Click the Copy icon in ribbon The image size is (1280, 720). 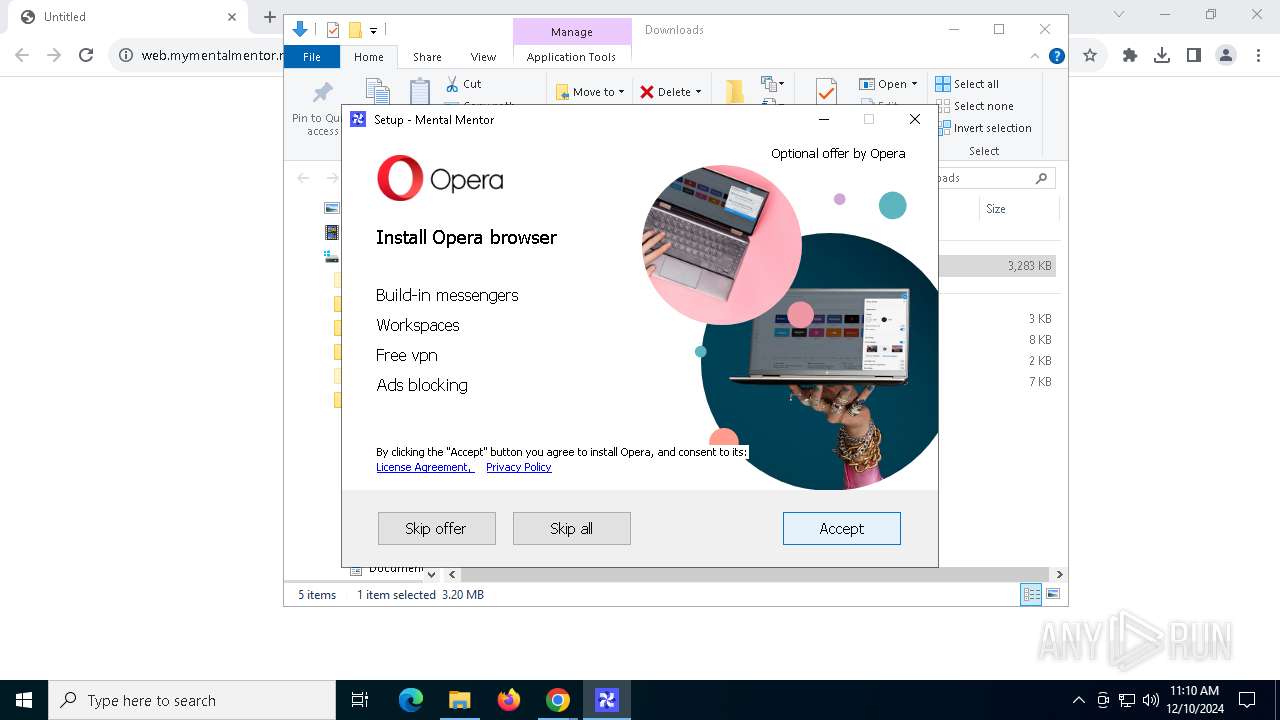(378, 92)
